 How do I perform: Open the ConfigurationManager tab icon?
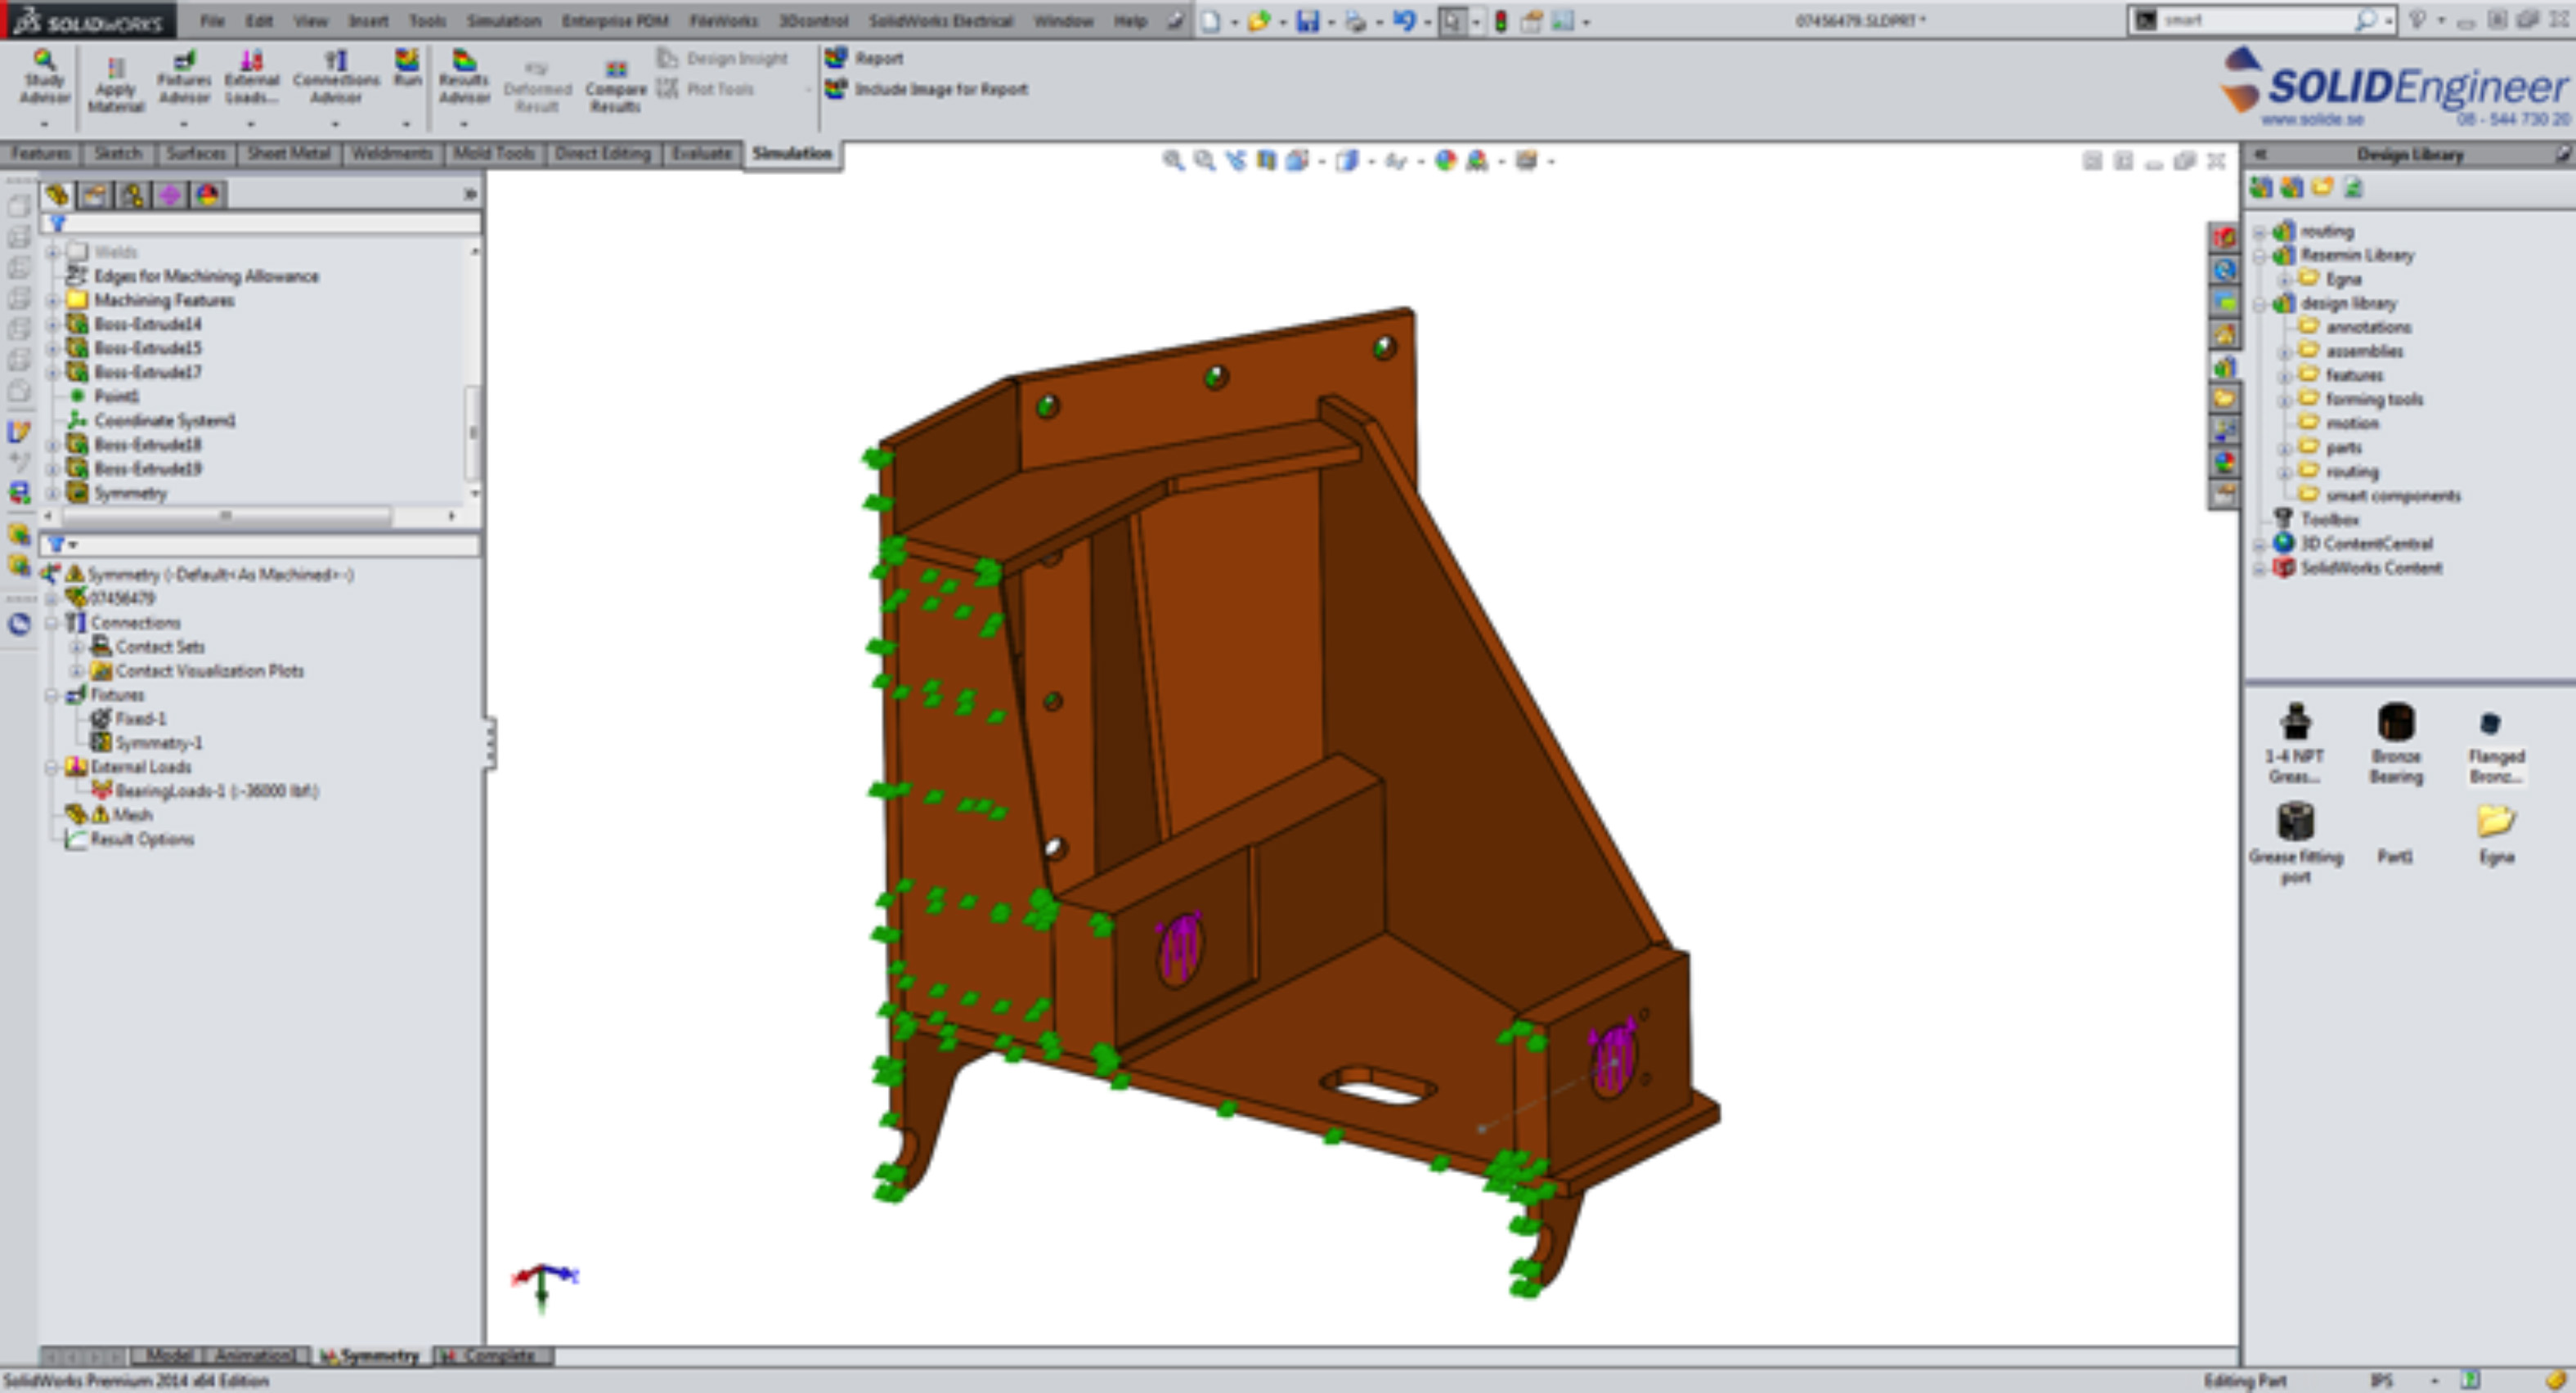pos(132,195)
